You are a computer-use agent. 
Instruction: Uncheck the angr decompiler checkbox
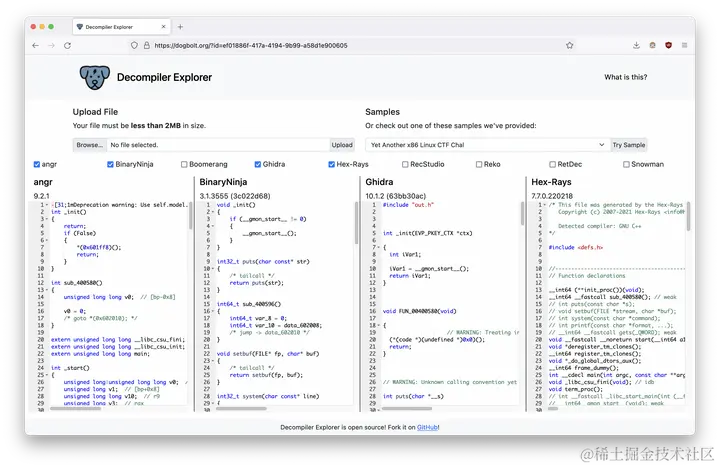tap(37, 164)
